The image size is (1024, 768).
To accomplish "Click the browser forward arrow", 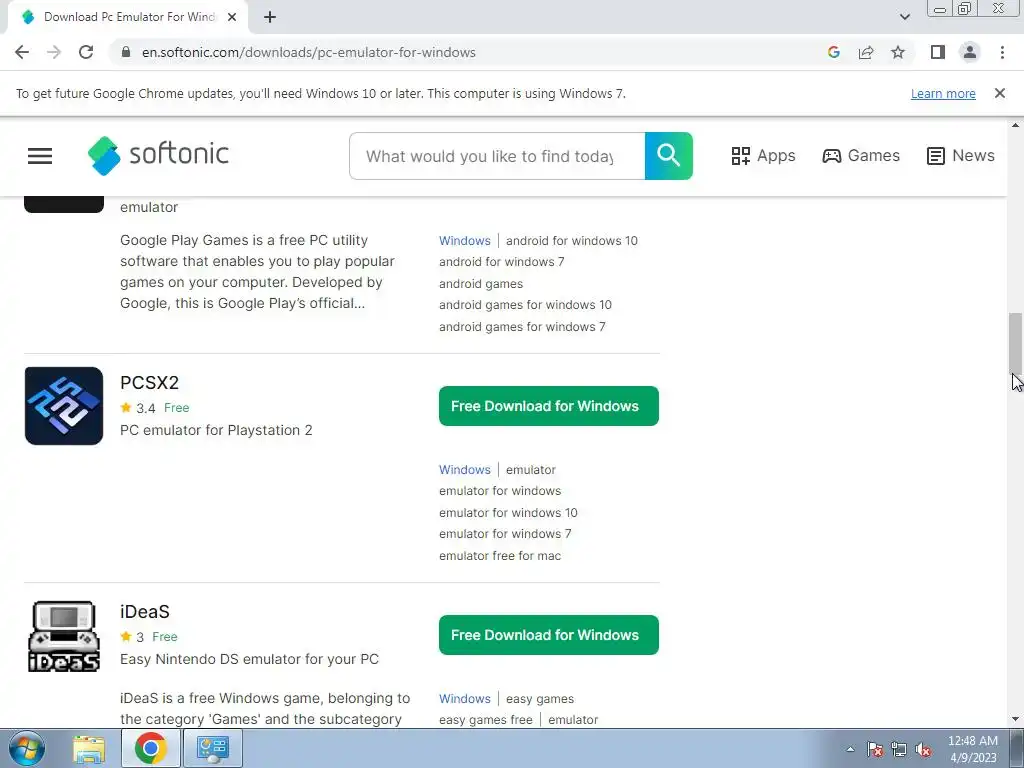I will tap(54, 52).
